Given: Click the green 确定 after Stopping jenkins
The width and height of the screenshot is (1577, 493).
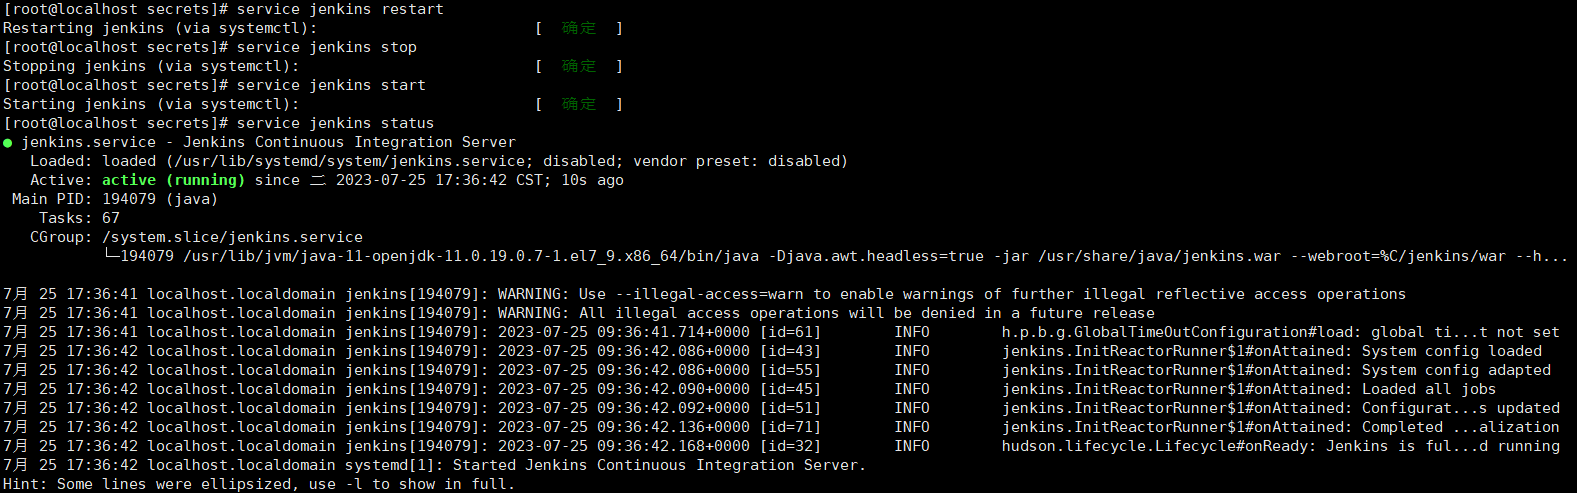Looking at the screenshot, I should pos(578,66).
